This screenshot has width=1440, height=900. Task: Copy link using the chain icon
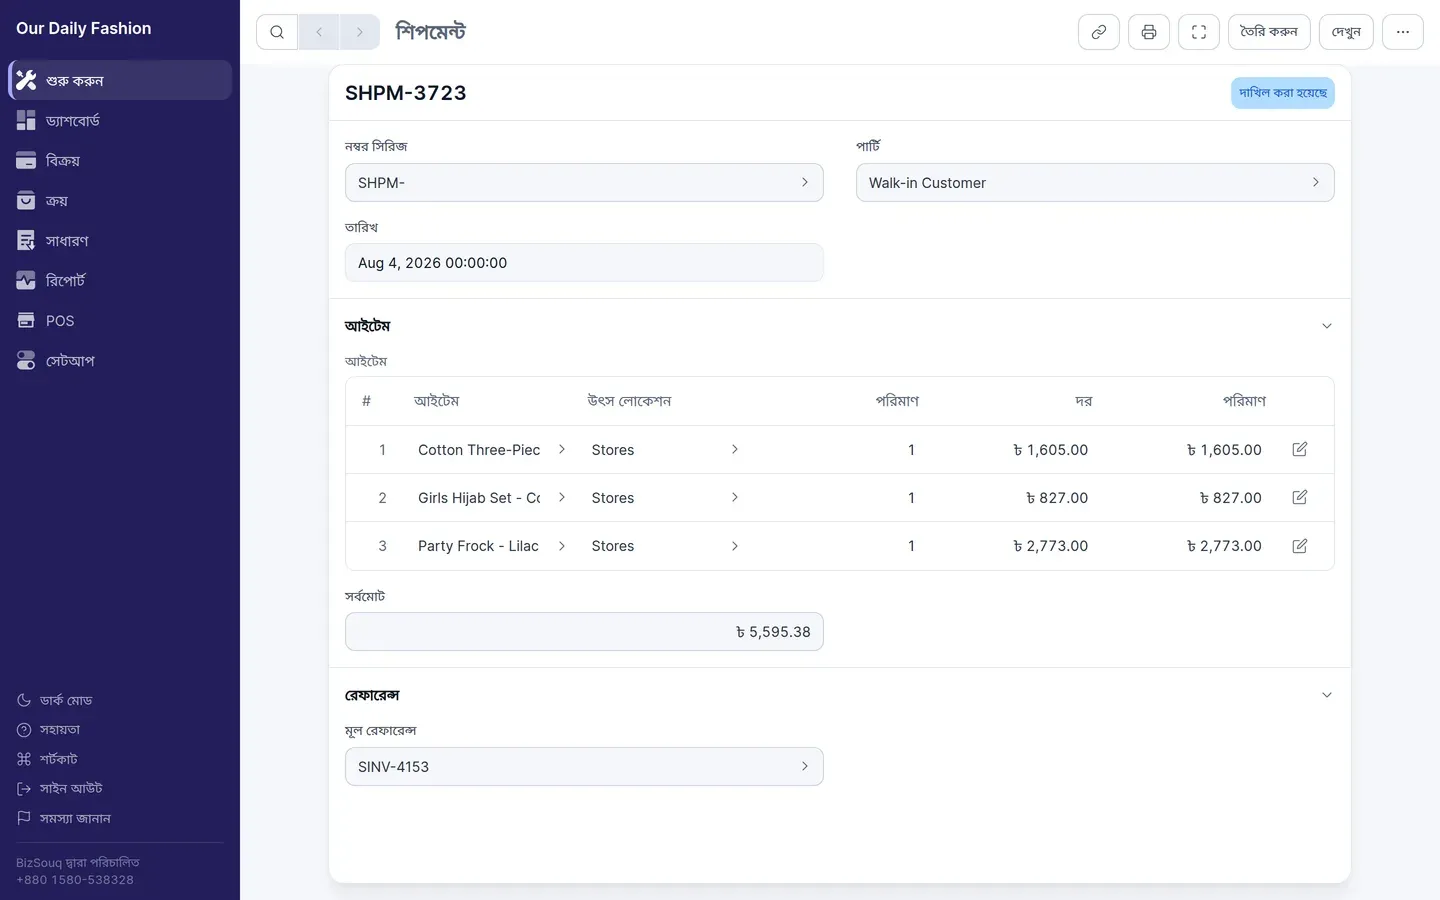pyautogui.click(x=1098, y=32)
